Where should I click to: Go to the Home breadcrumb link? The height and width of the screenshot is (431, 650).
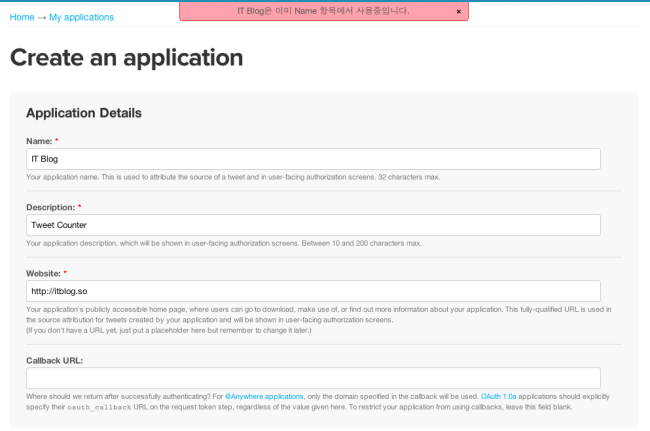coord(22,17)
